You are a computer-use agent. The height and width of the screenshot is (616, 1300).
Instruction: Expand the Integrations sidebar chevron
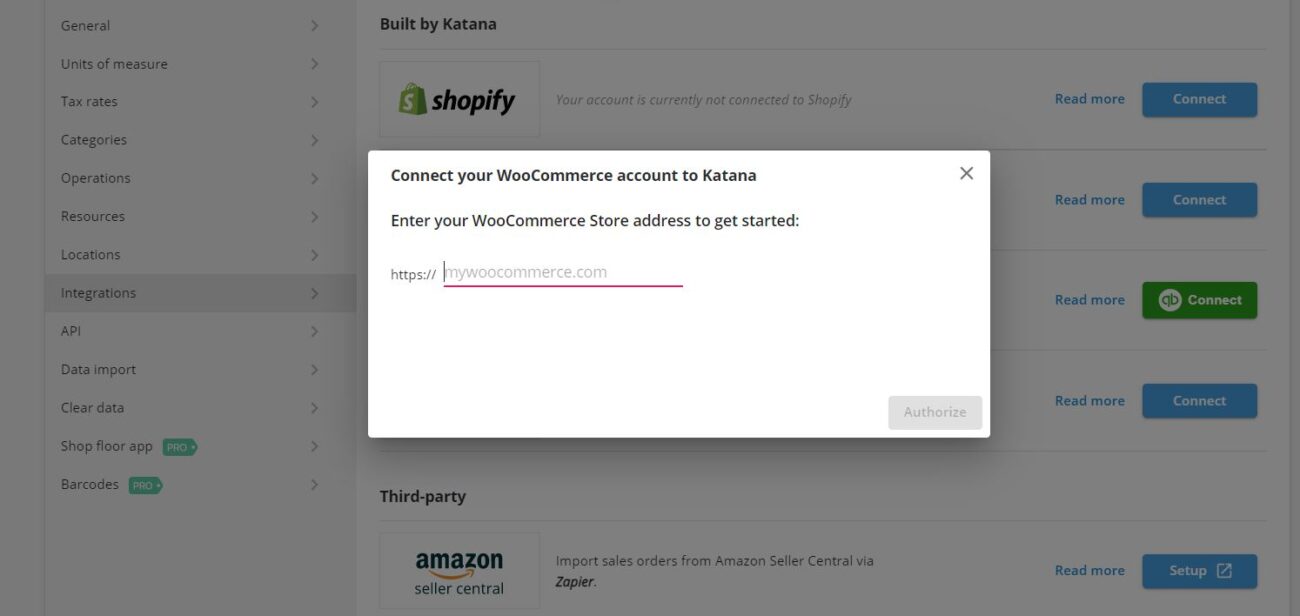pyautogui.click(x=313, y=292)
